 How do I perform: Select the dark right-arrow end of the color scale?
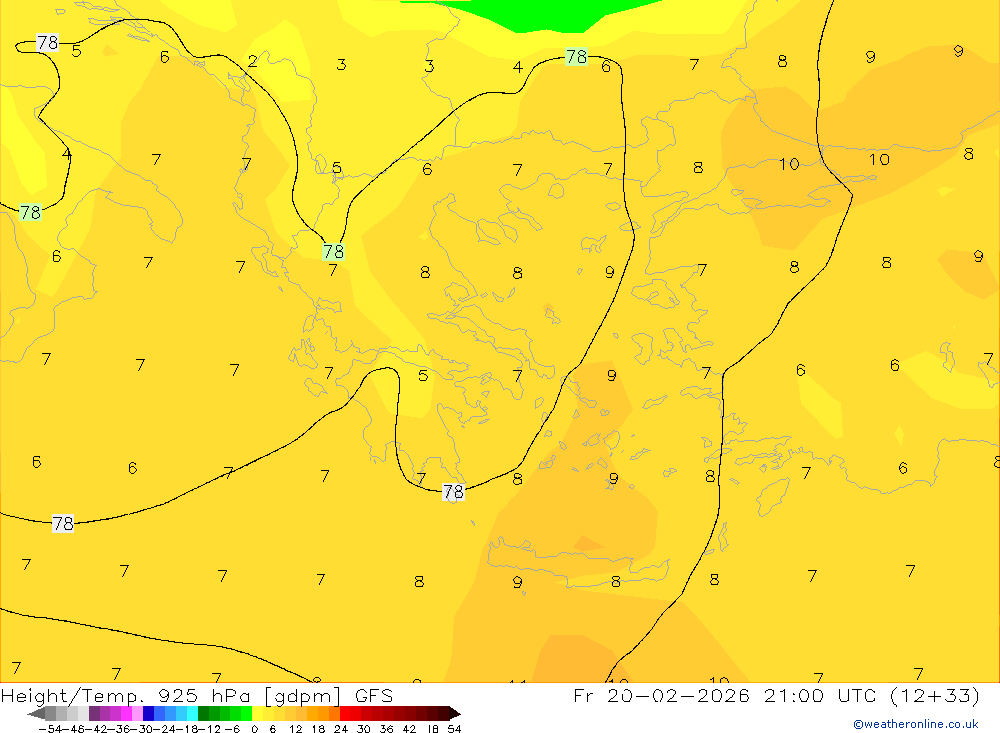pos(455,713)
